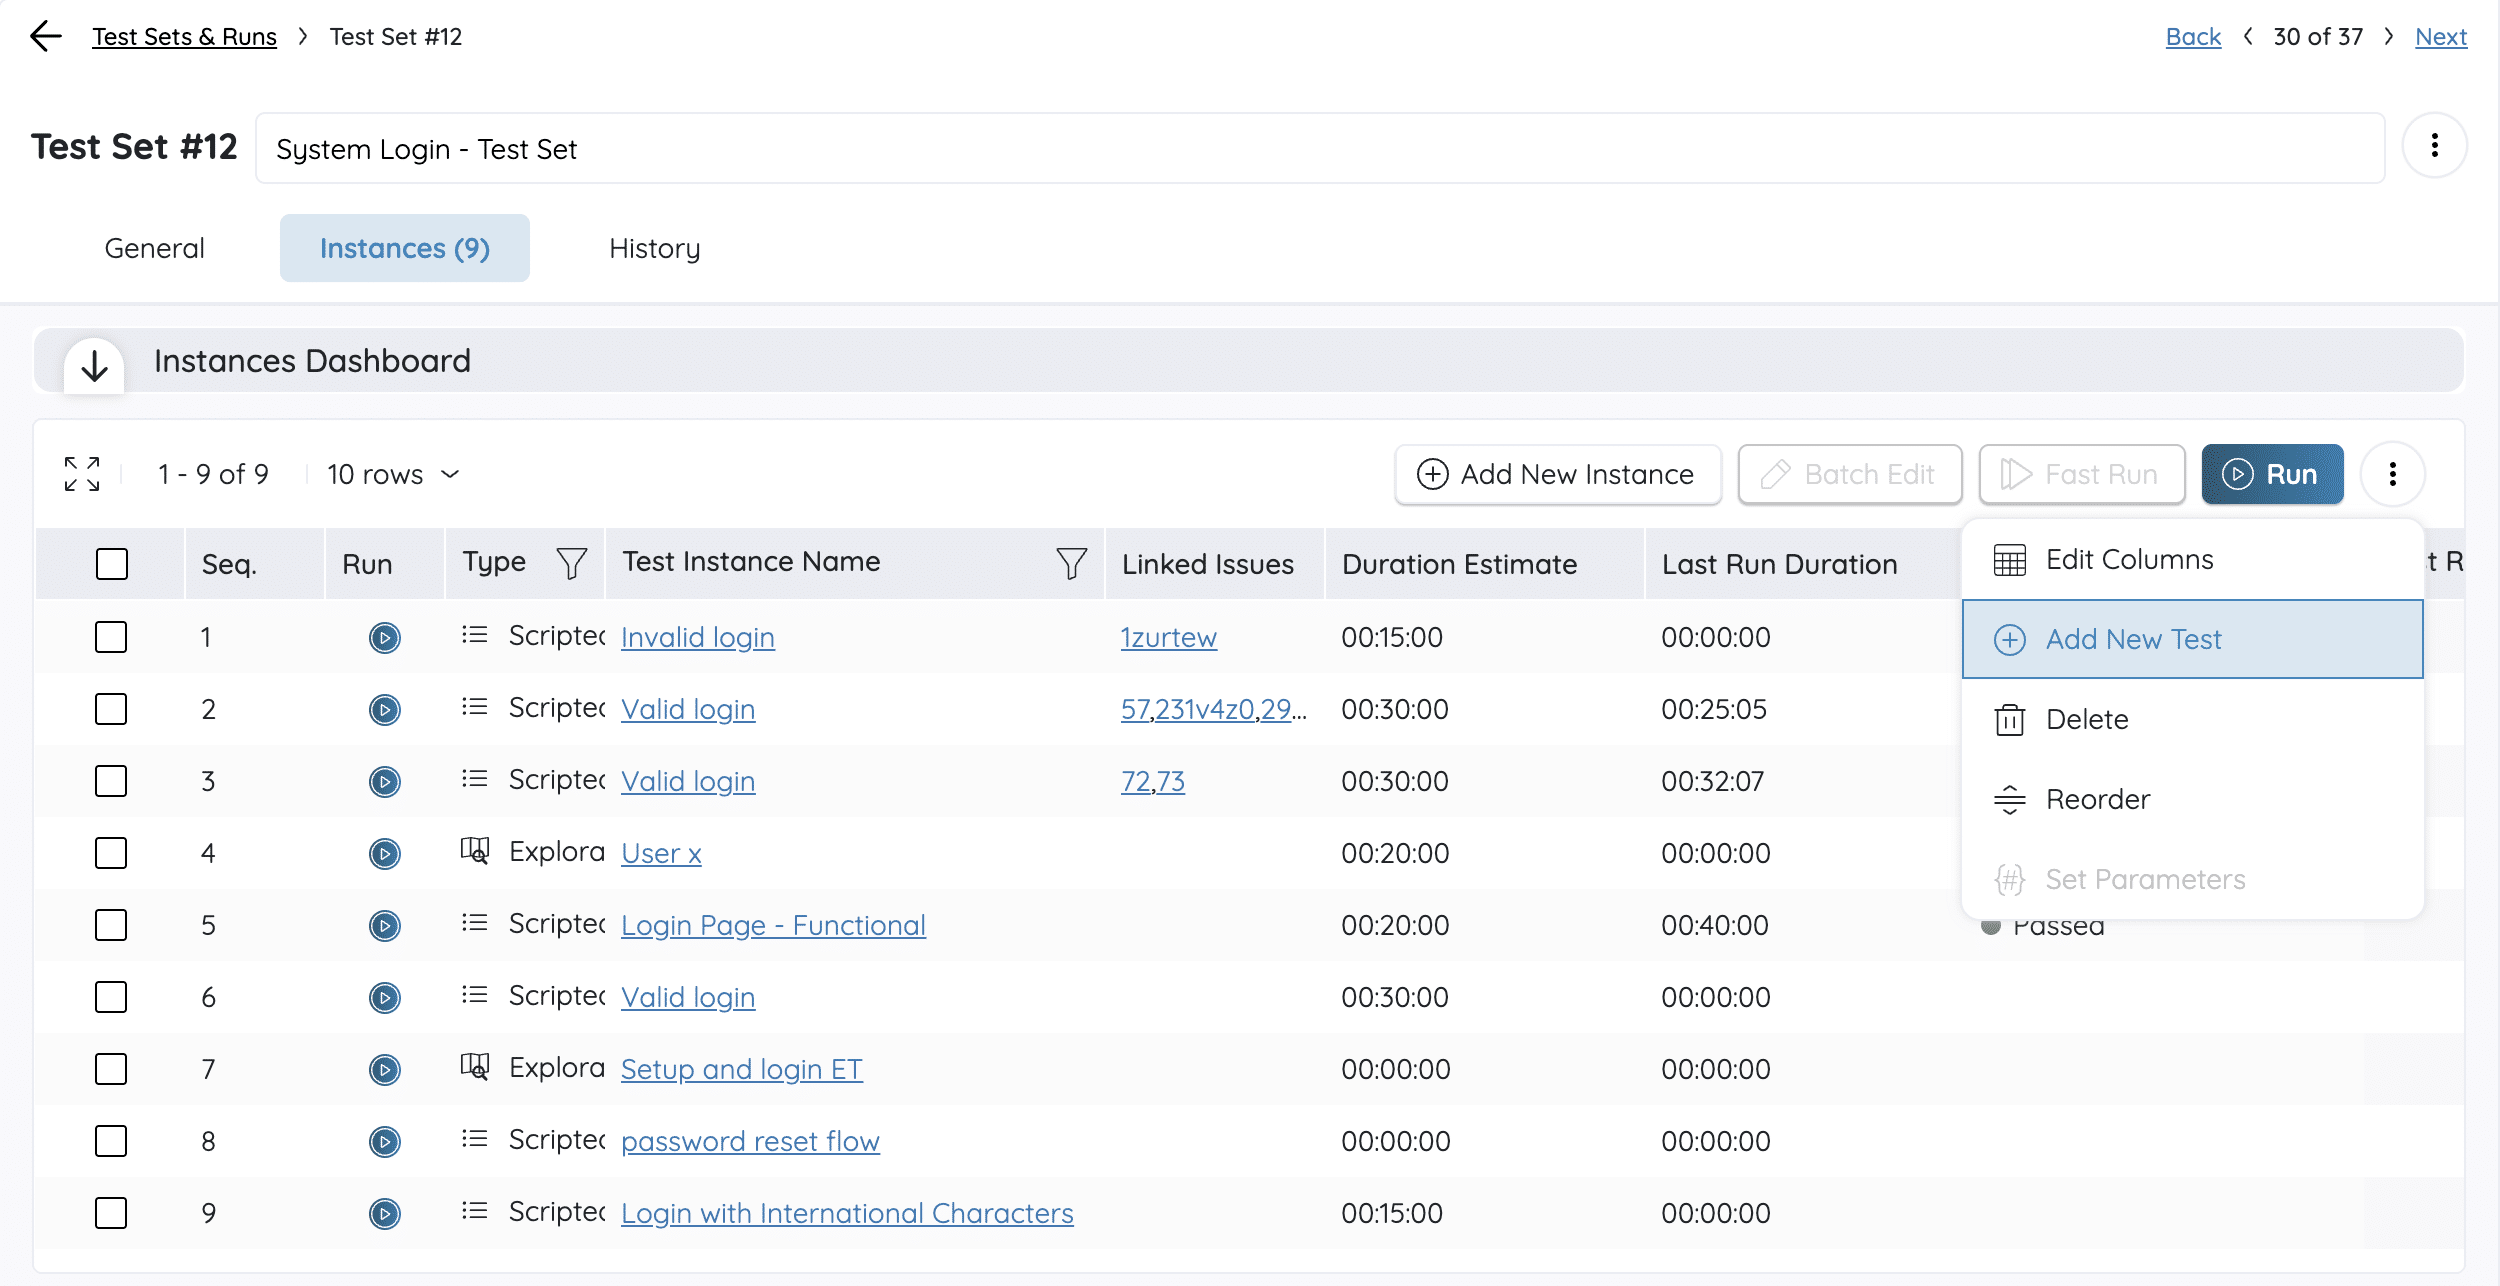Click the Batch Edit button

pyautogui.click(x=1849, y=474)
